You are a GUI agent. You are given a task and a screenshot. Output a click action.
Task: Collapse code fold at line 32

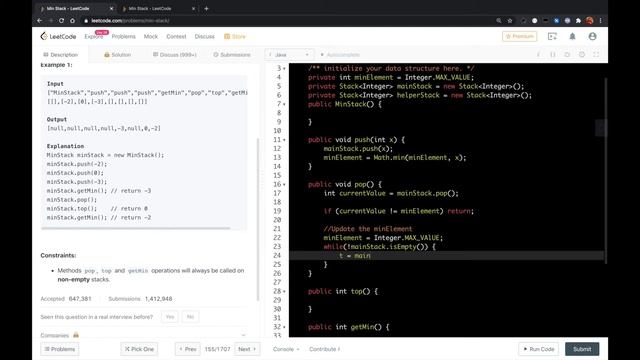pos(284,327)
